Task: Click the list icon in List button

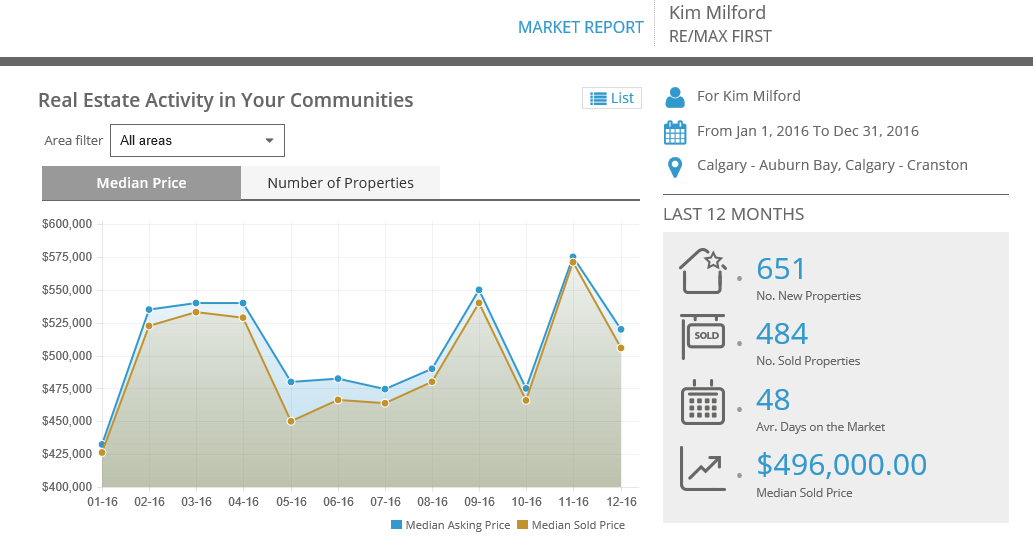Action: (x=598, y=98)
